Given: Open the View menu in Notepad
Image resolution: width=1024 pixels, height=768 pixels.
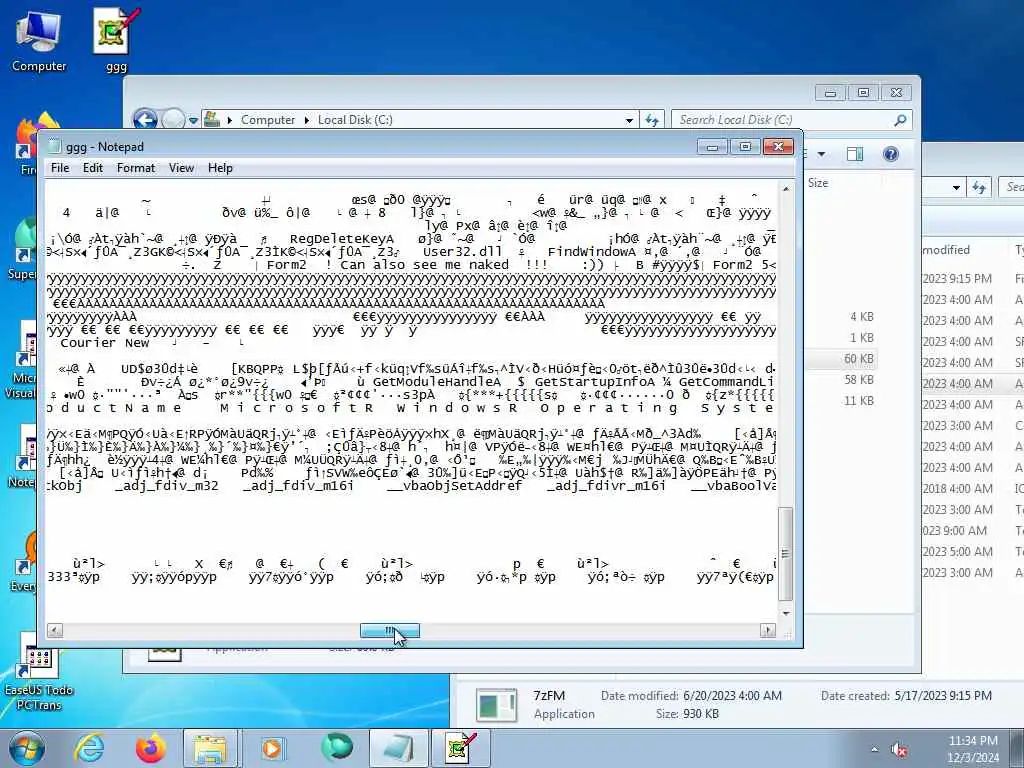Looking at the screenshot, I should pyautogui.click(x=182, y=168).
